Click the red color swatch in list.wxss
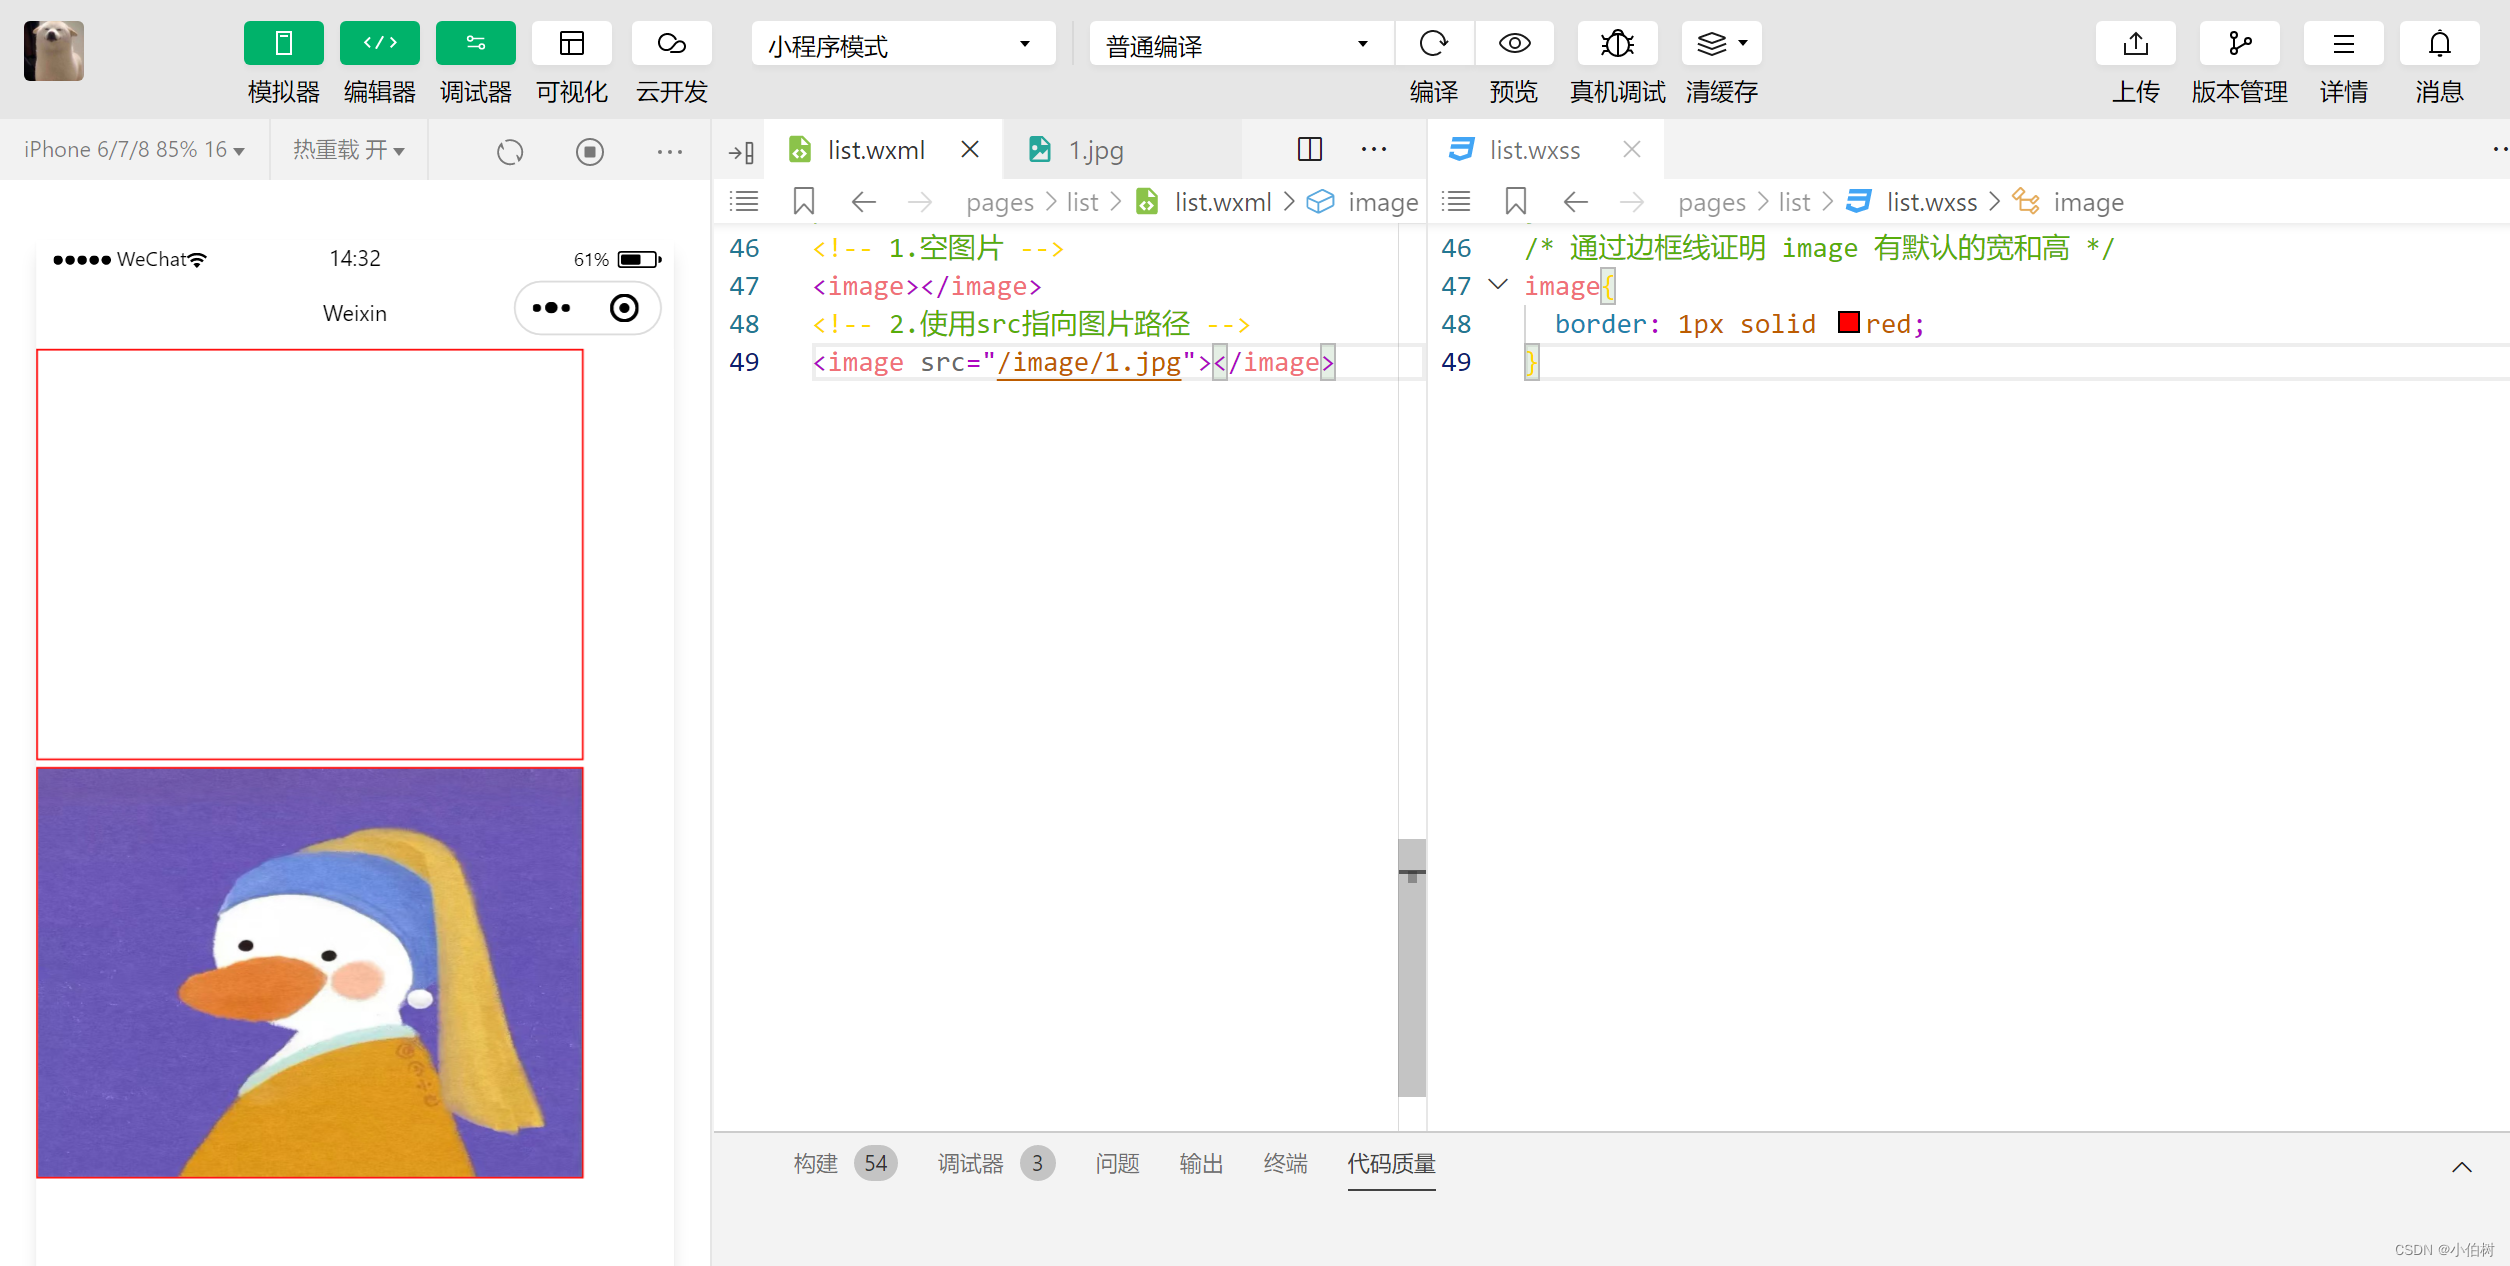 click(1848, 323)
